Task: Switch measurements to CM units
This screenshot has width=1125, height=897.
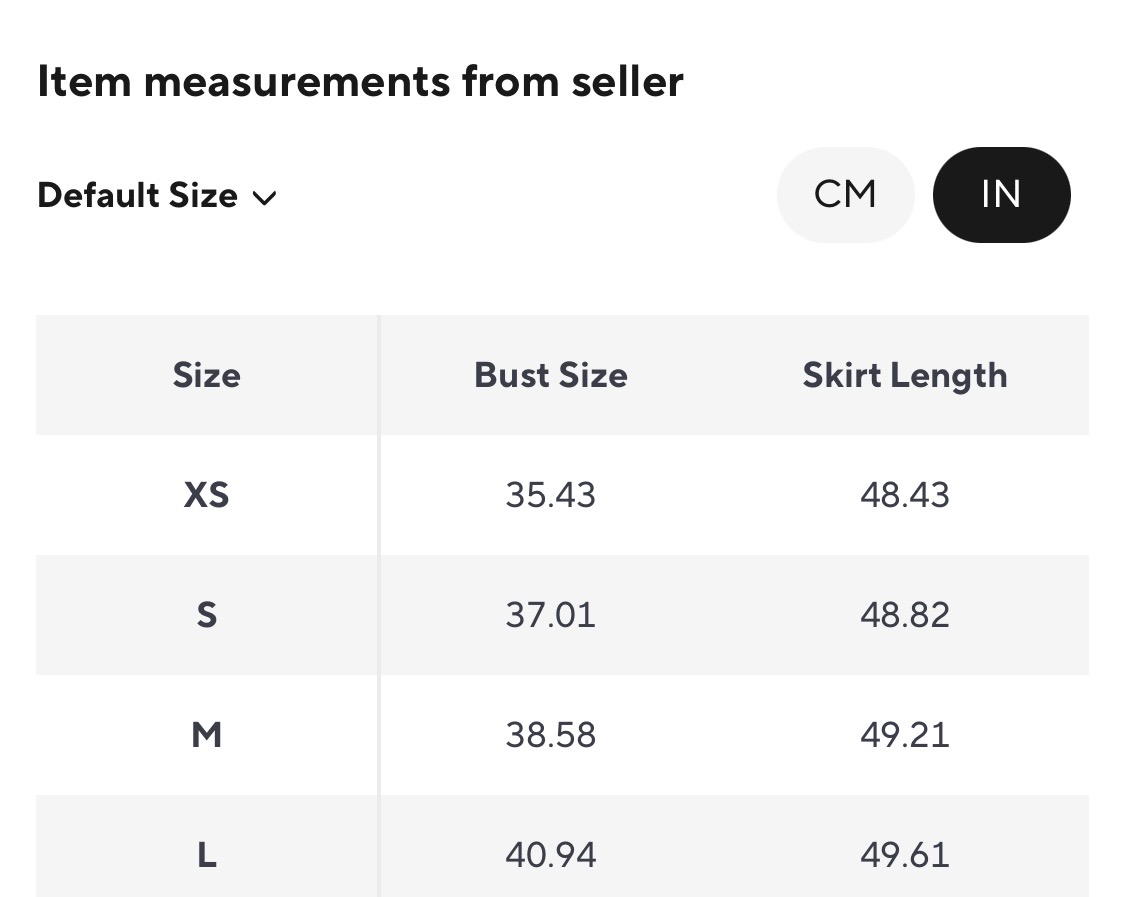Action: click(845, 195)
